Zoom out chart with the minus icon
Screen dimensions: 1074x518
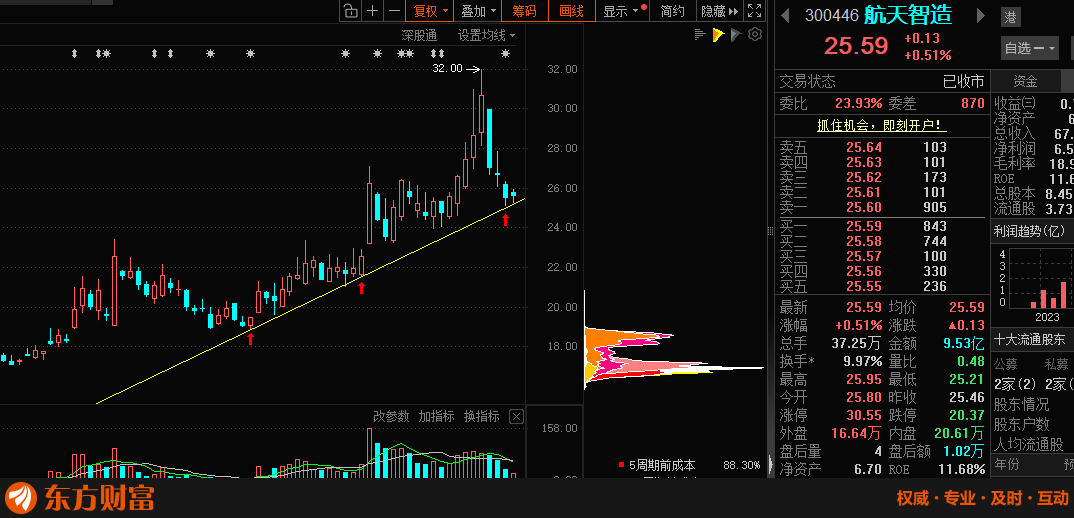[394, 10]
